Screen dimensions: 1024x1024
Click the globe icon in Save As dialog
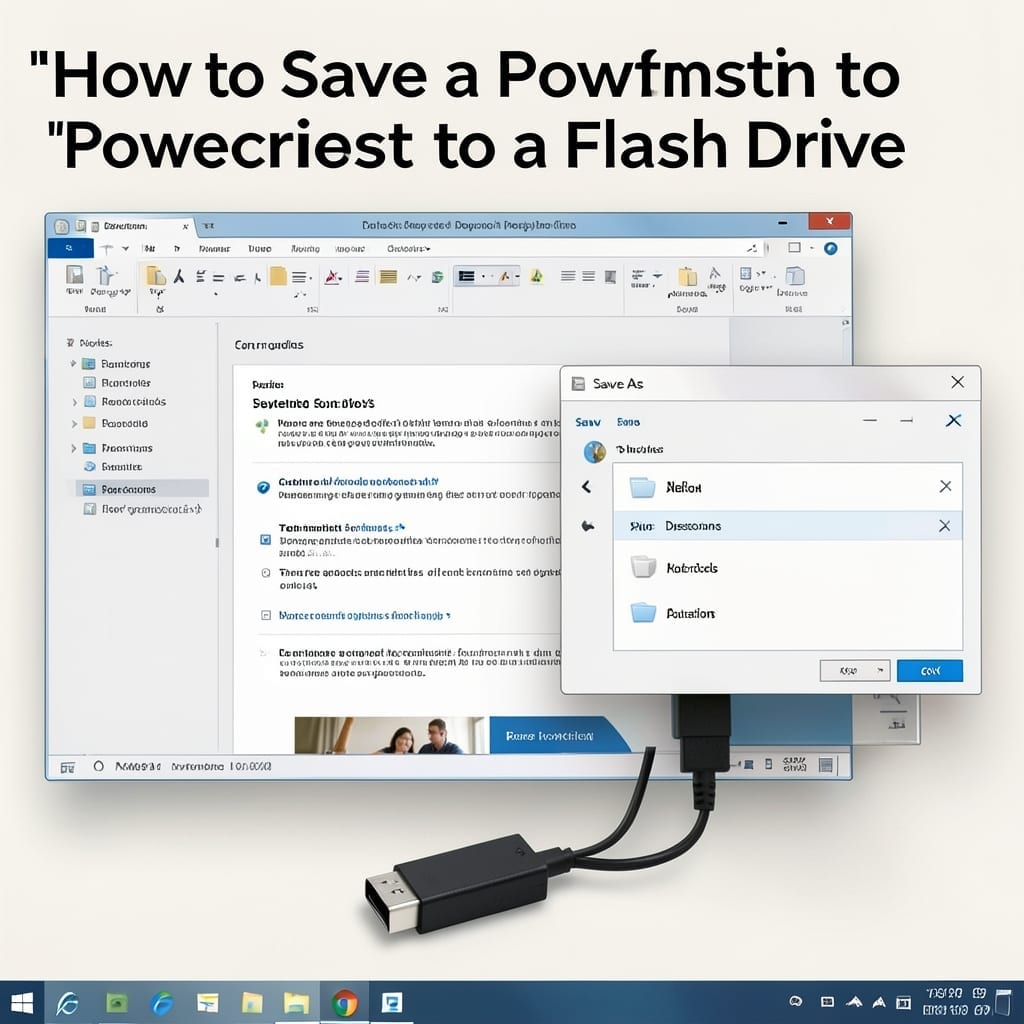594,451
